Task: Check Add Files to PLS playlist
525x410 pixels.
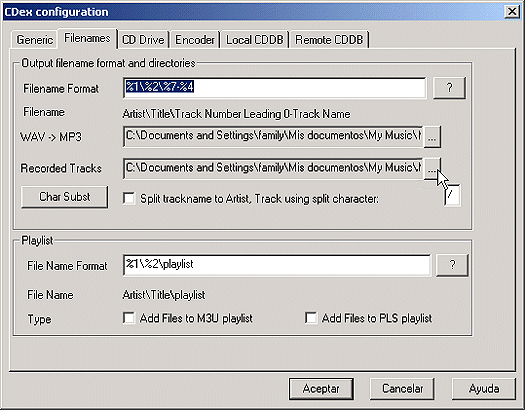Action: click(x=311, y=318)
